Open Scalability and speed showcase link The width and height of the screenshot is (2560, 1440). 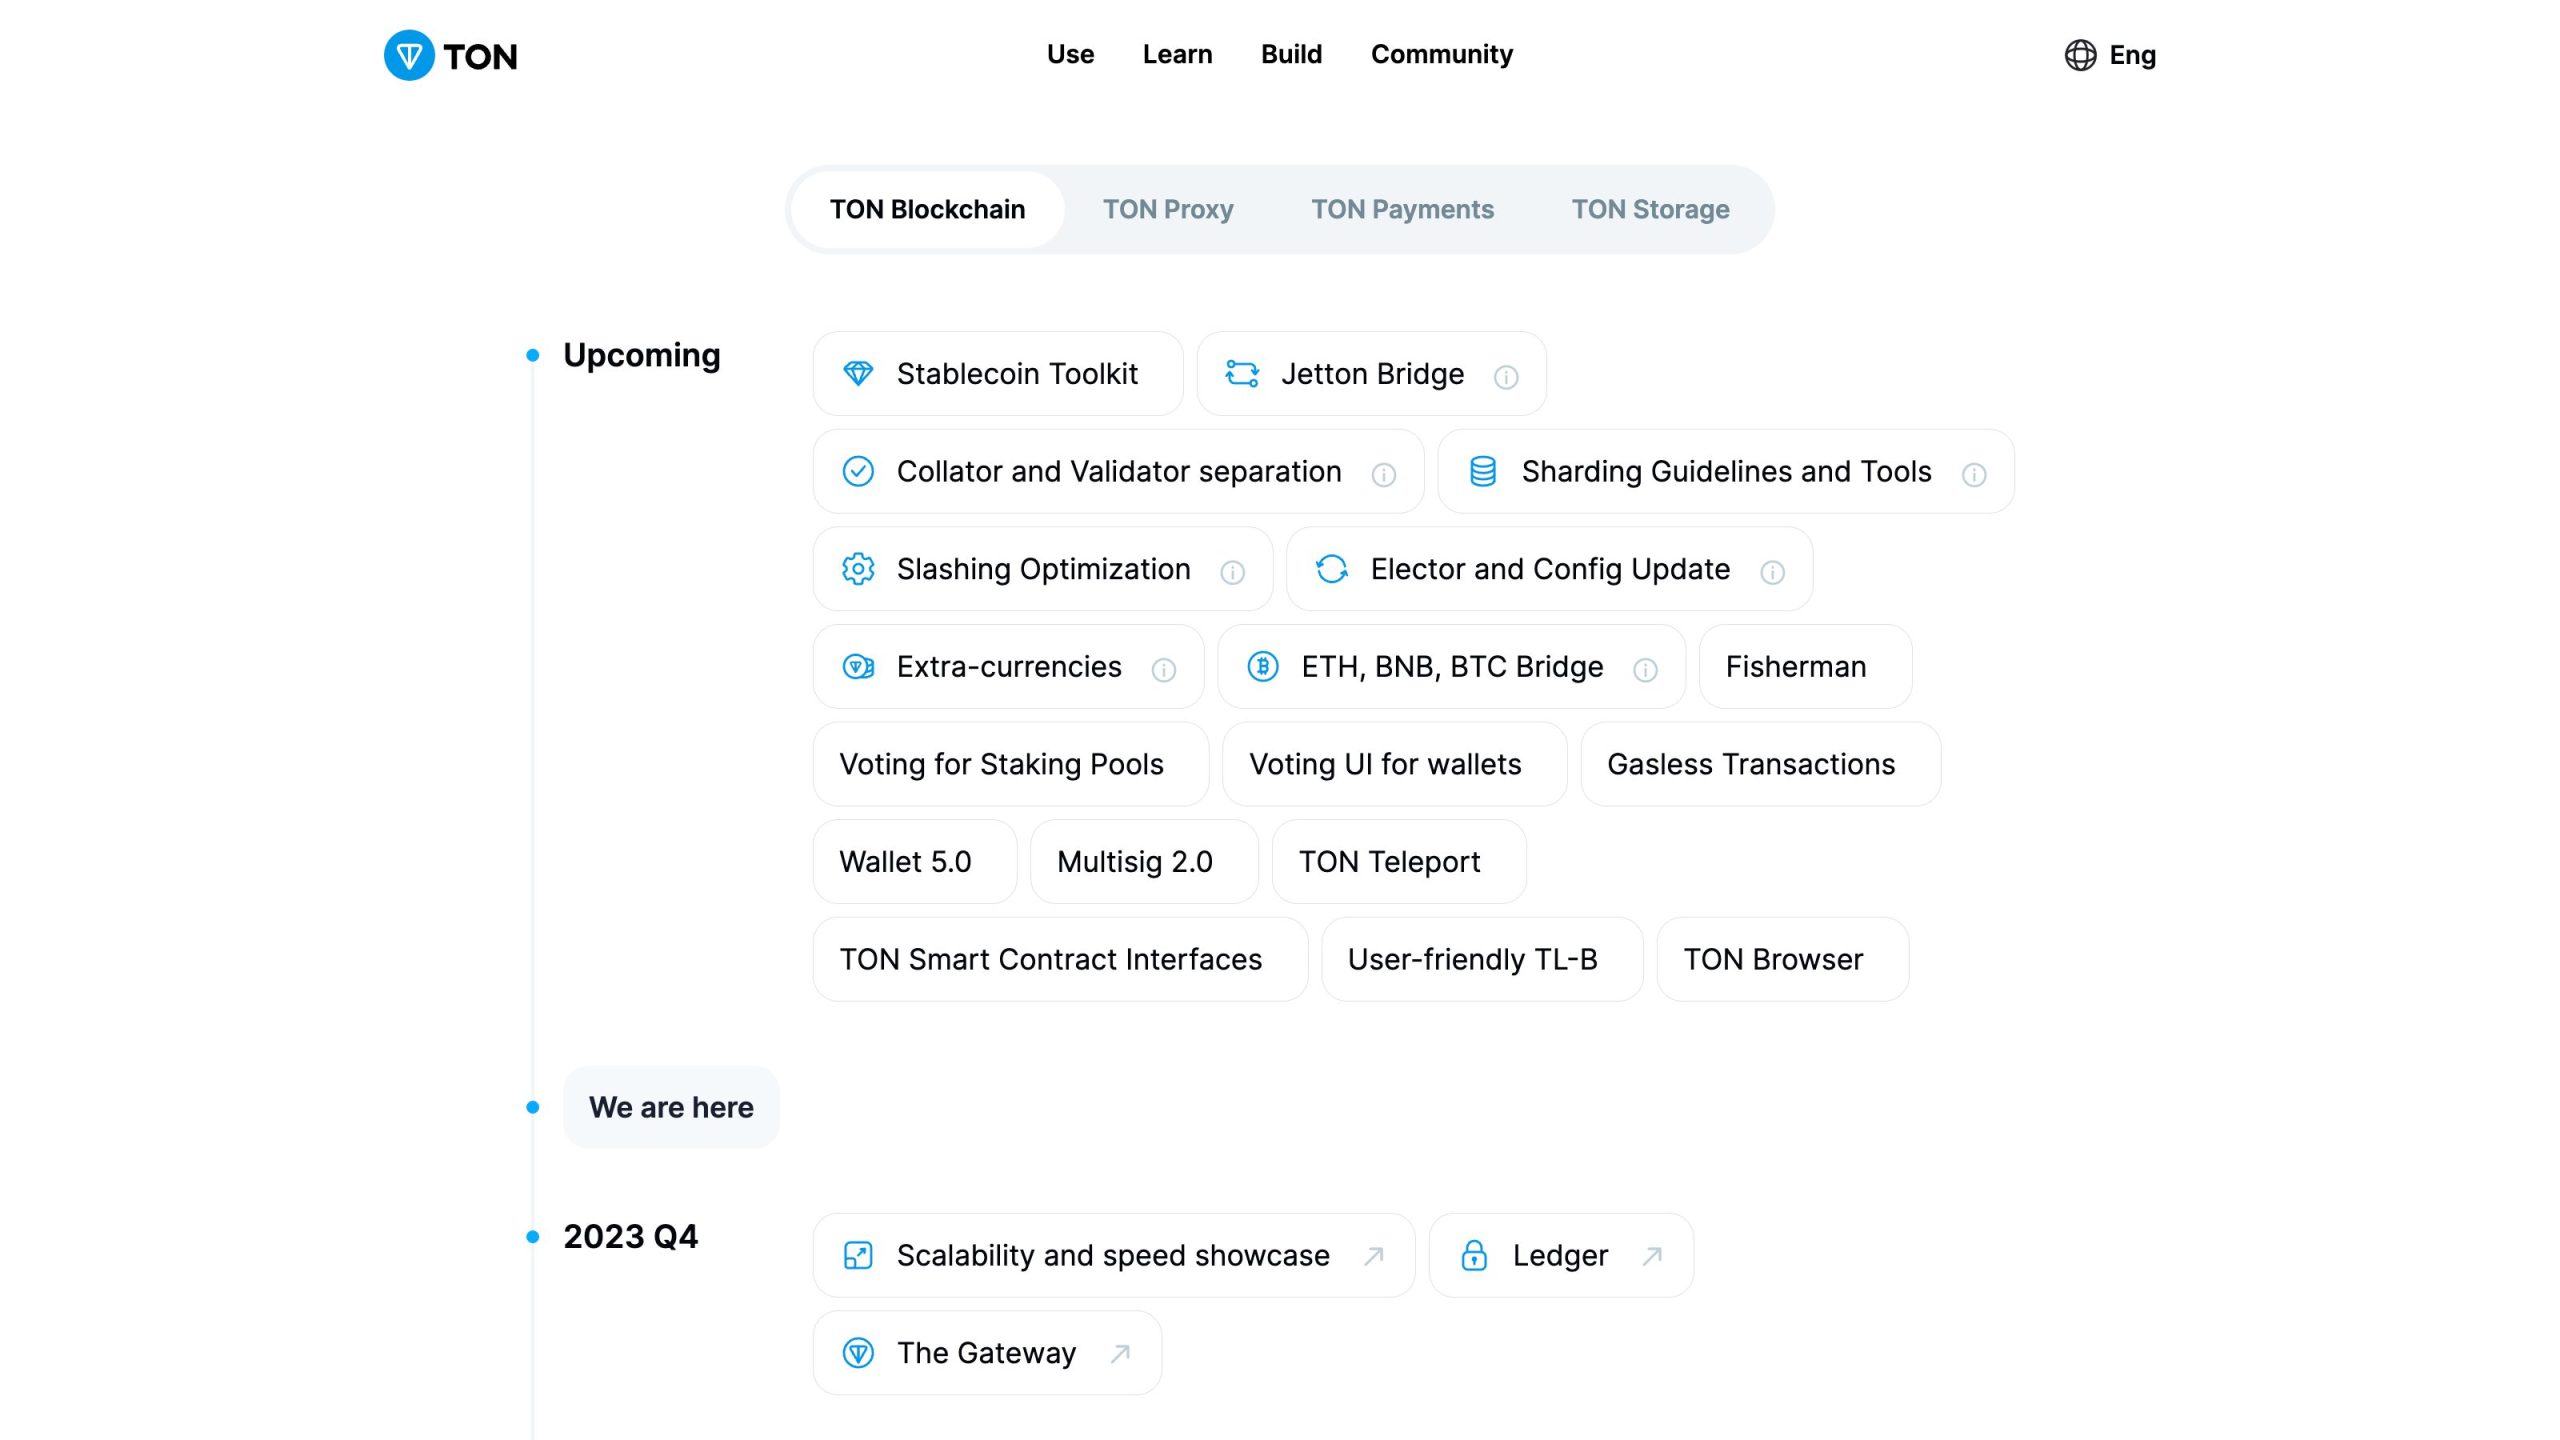coord(1113,1255)
